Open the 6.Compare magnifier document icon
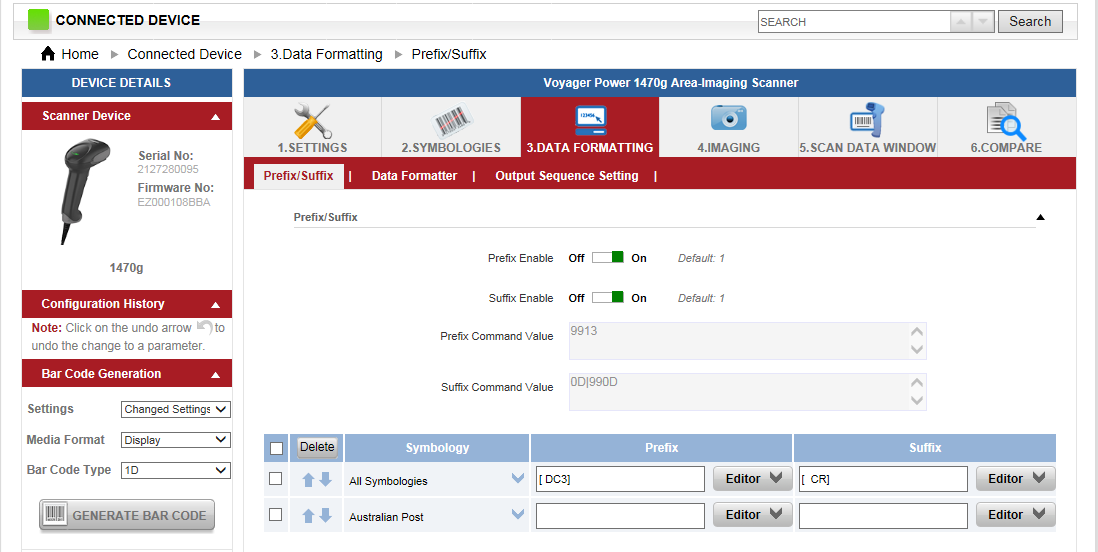 1006,127
